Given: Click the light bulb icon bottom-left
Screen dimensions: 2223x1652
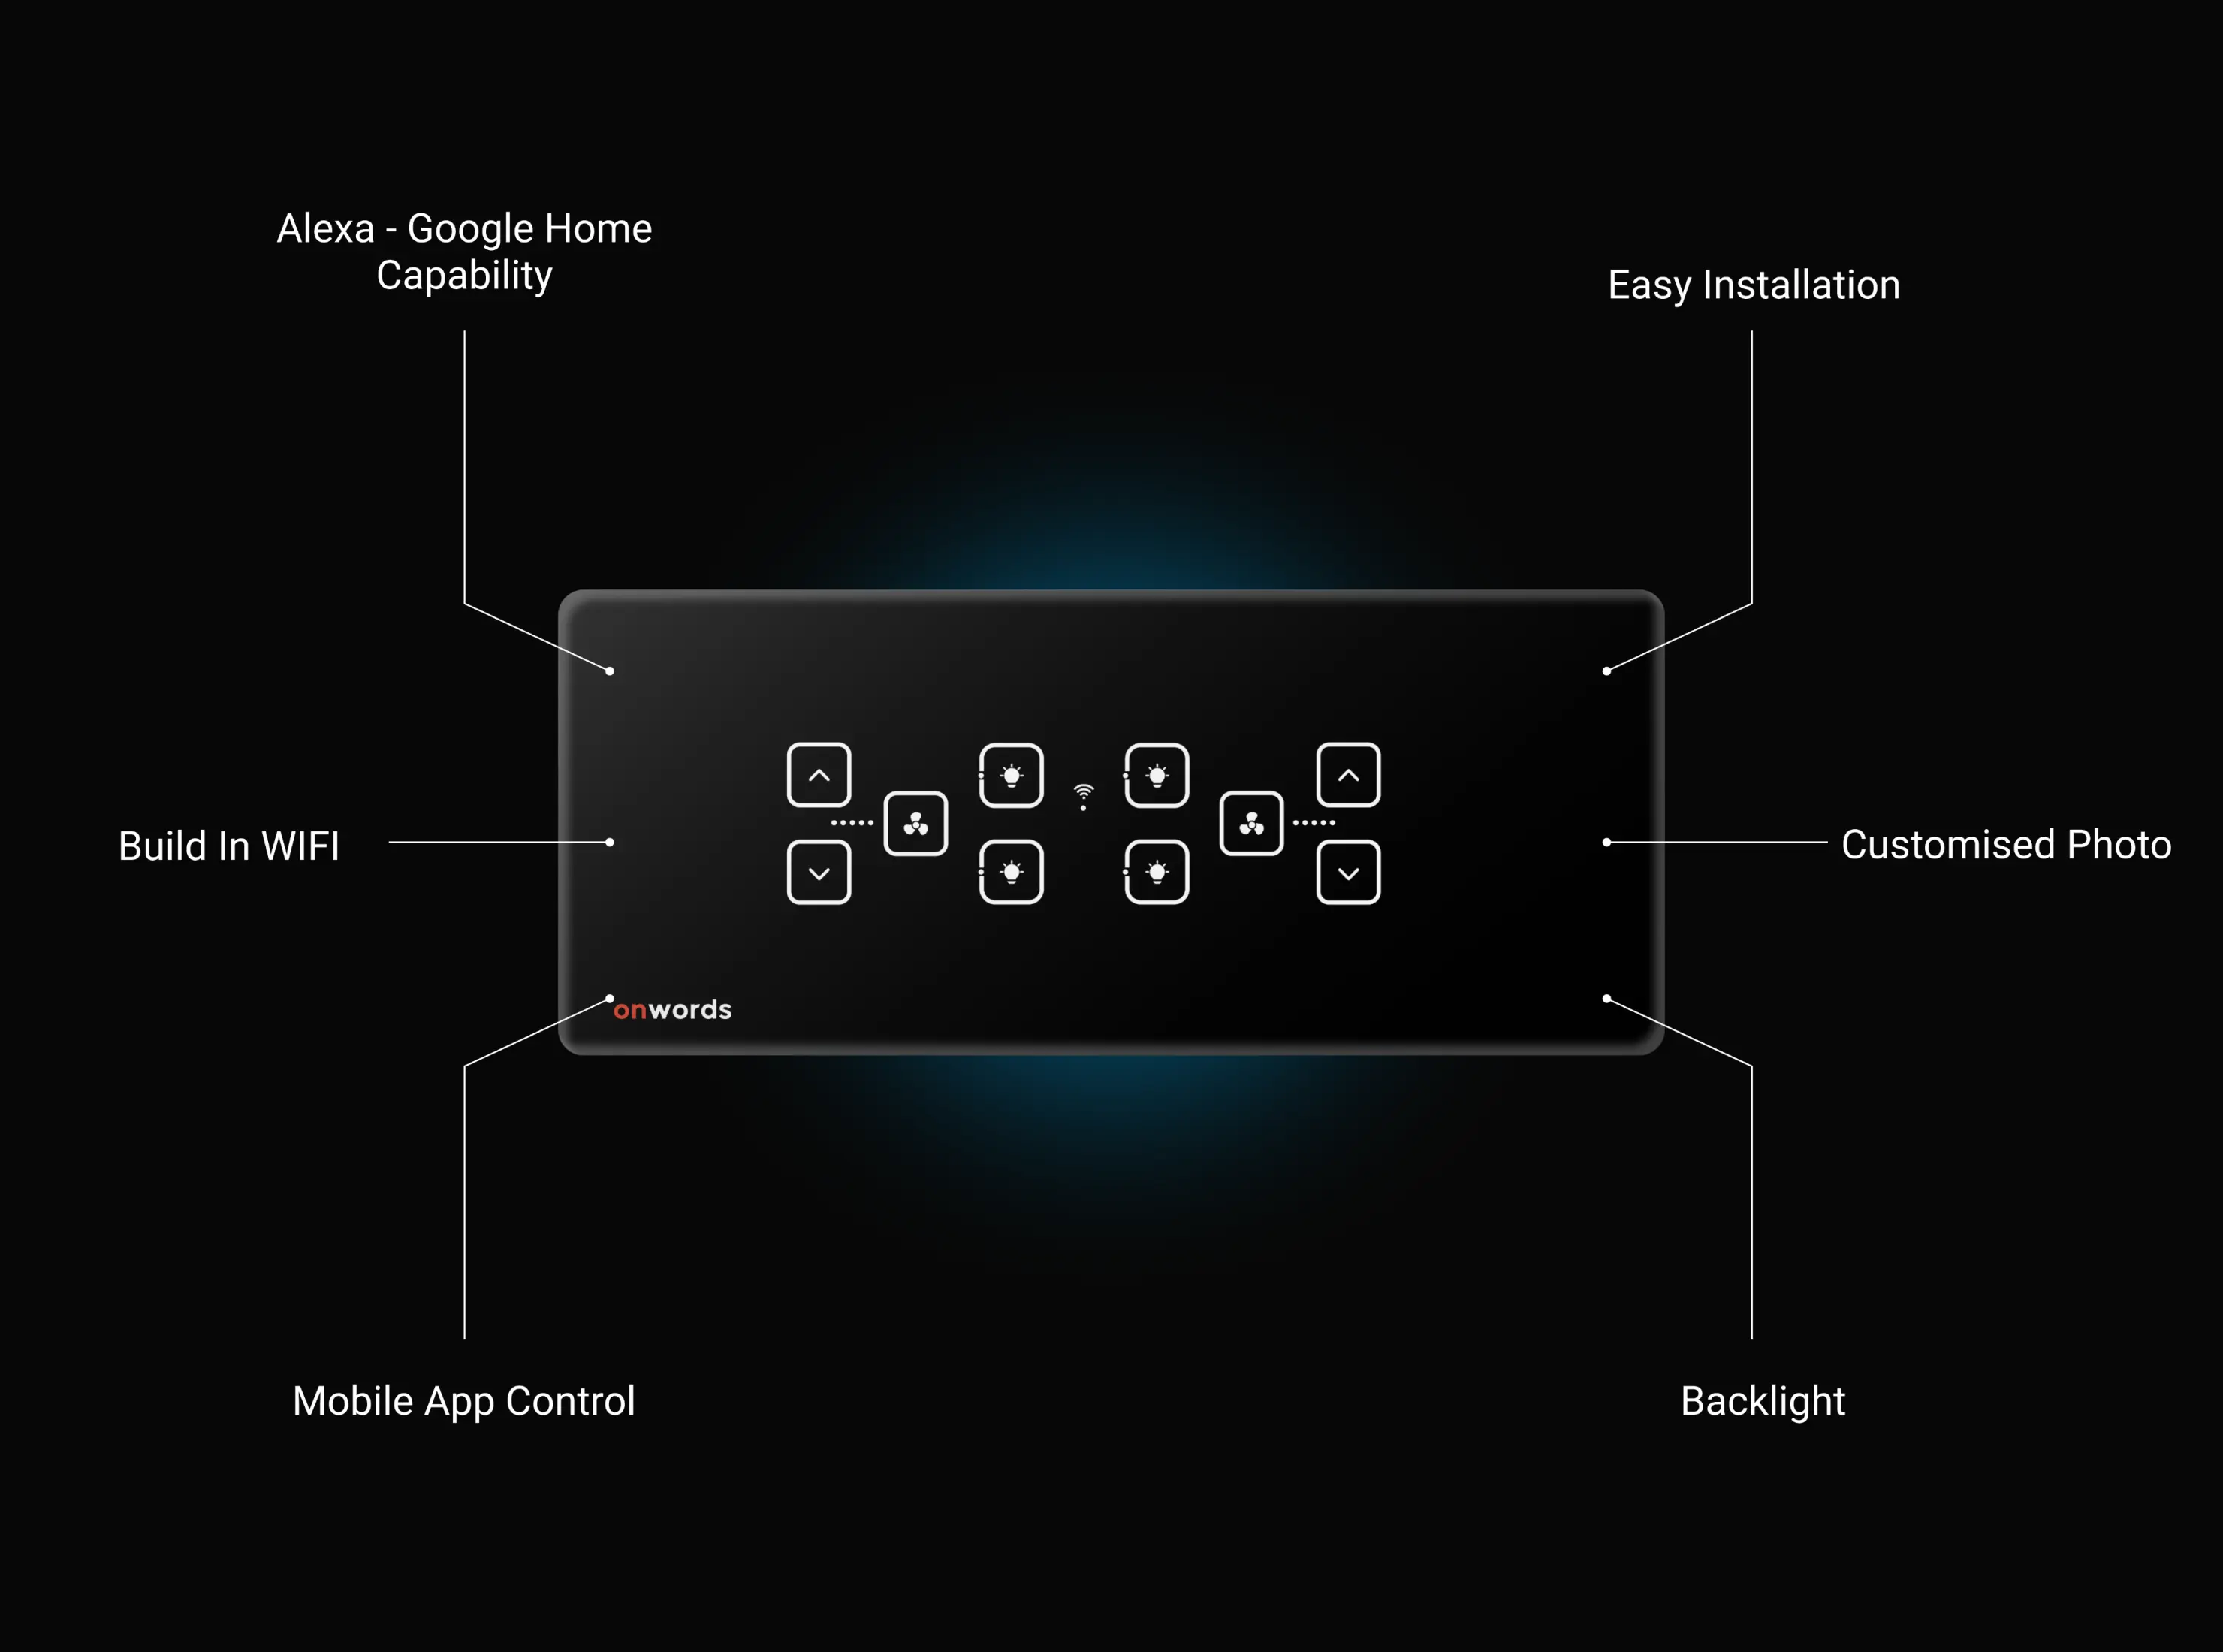Looking at the screenshot, I should click(x=1006, y=871).
